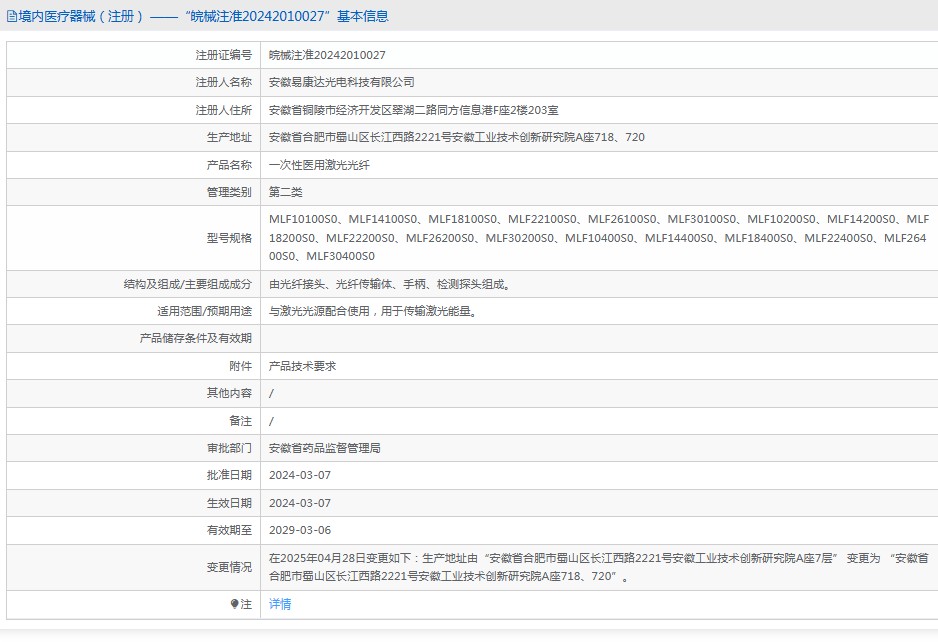The image size is (938, 642).
Task: Click the 批准日期 label
Action: [230, 475]
